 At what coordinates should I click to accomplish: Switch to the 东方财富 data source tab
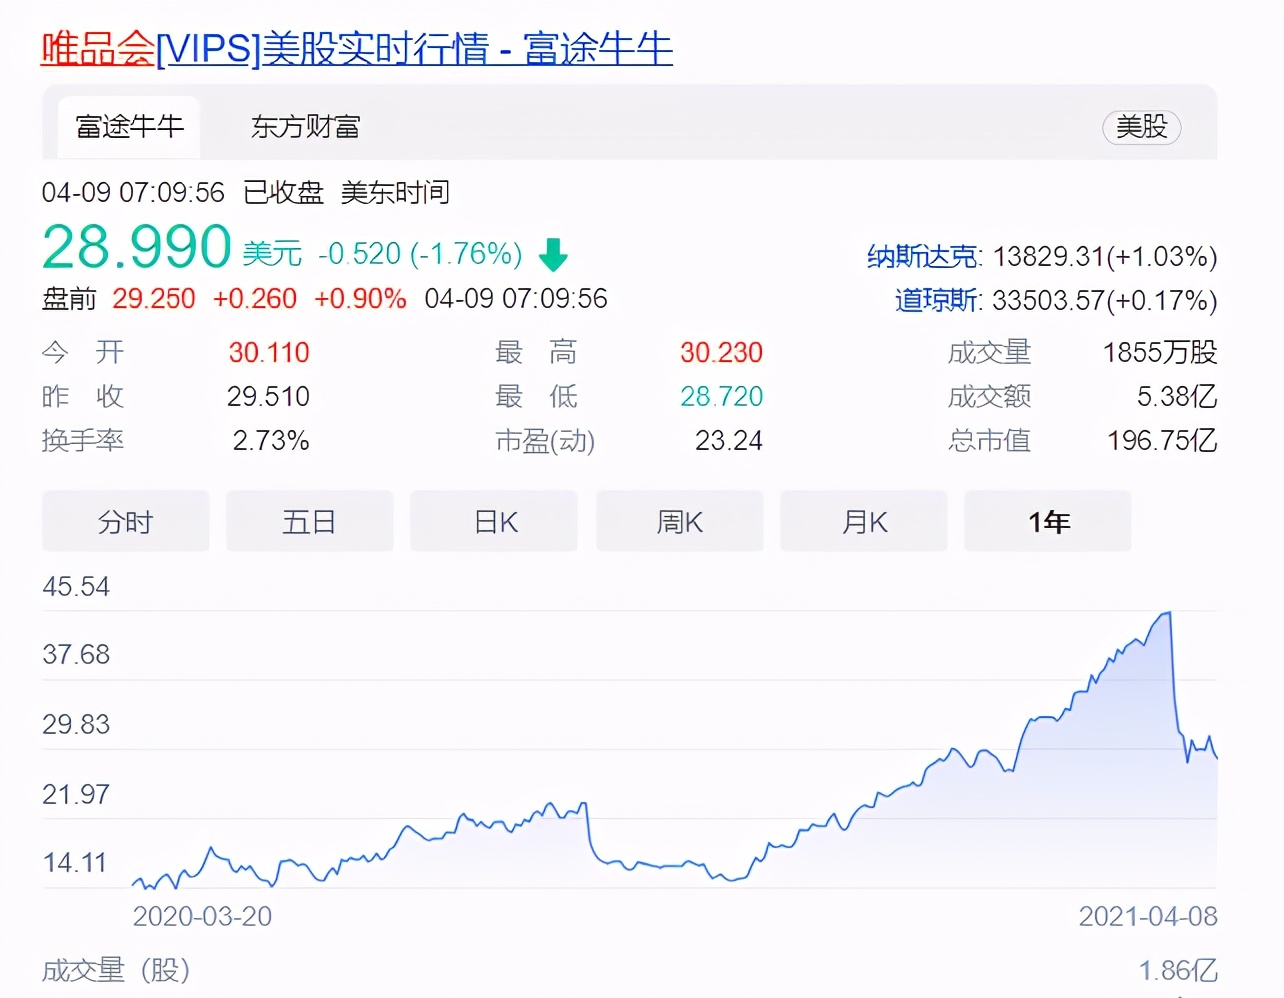(304, 127)
